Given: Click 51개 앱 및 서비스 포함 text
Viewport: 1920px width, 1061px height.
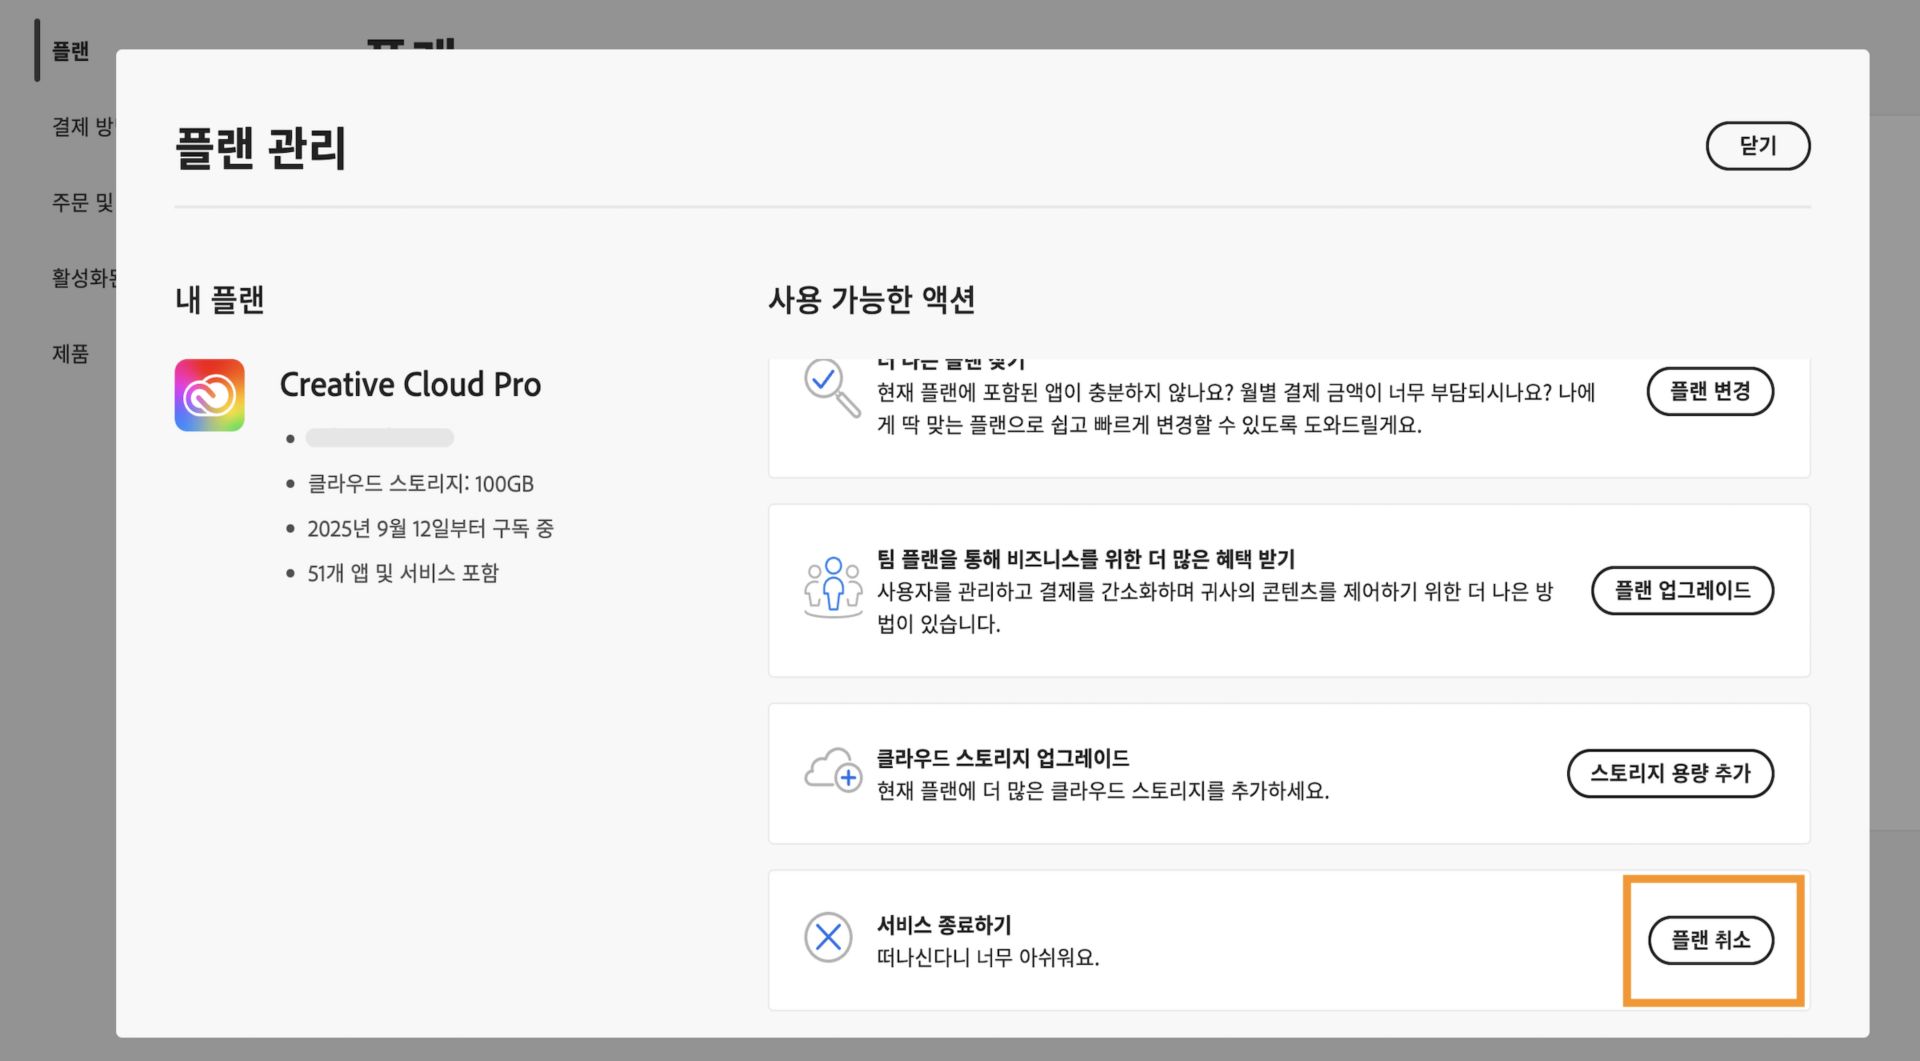Looking at the screenshot, I should (x=402, y=573).
